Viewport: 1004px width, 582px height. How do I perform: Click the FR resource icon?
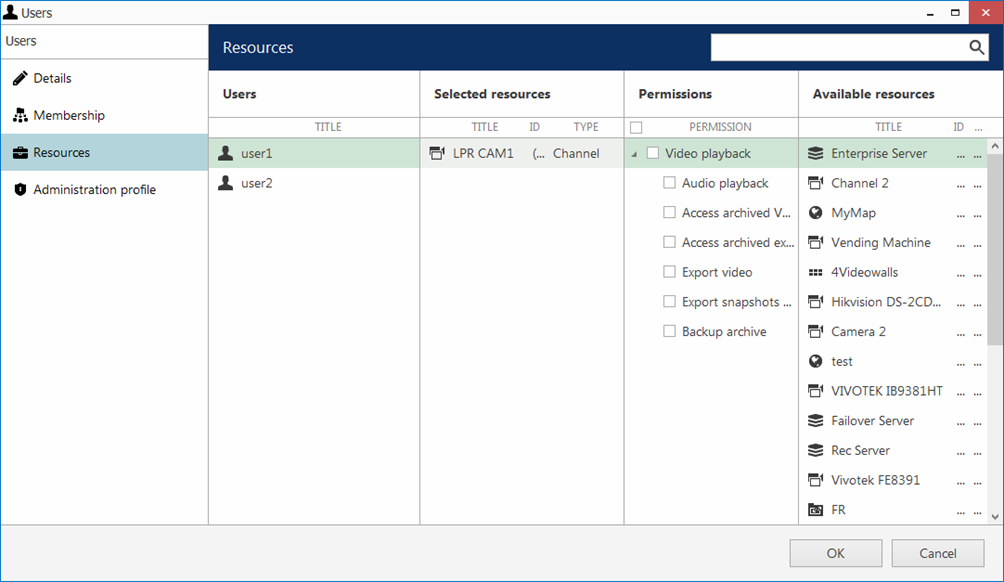(x=815, y=510)
